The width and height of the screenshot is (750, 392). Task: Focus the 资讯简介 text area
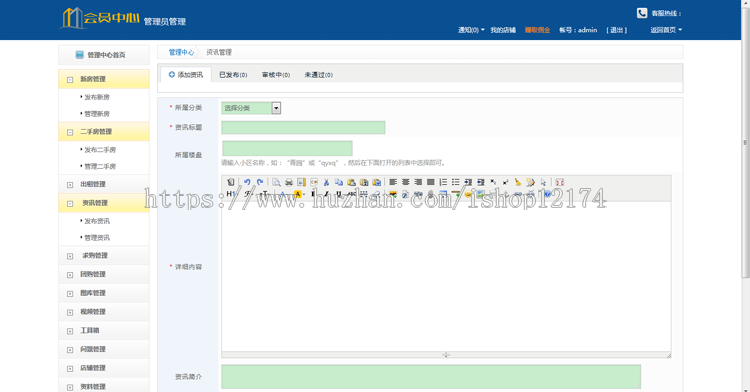point(431,377)
